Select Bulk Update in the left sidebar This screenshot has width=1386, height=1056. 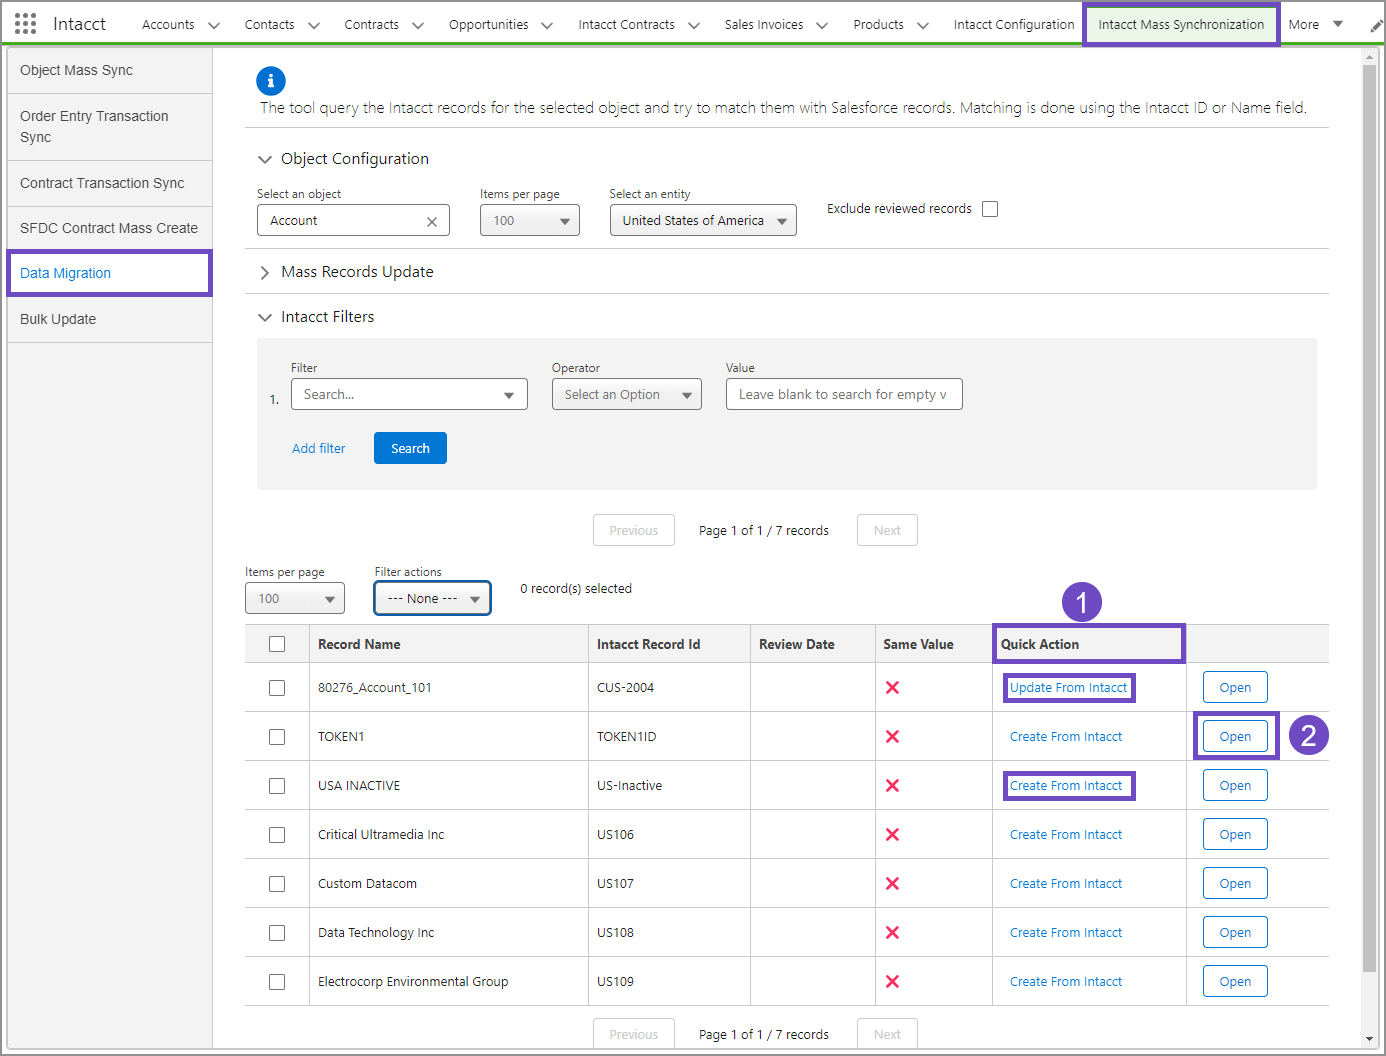(x=58, y=319)
